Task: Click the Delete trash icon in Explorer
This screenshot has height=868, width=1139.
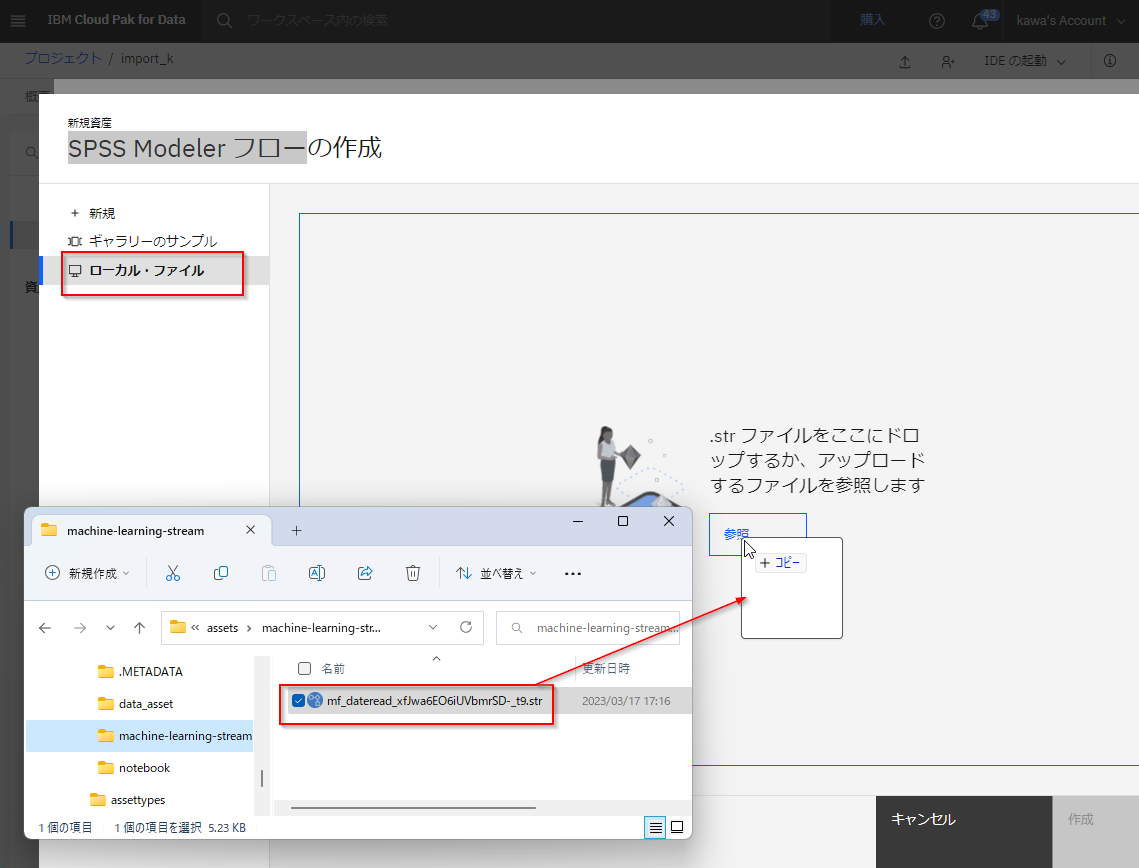Action: (x=413, y=573)
